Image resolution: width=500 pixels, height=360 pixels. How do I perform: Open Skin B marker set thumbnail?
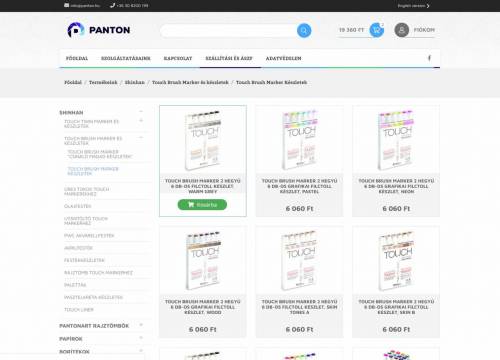coord(396,261)
